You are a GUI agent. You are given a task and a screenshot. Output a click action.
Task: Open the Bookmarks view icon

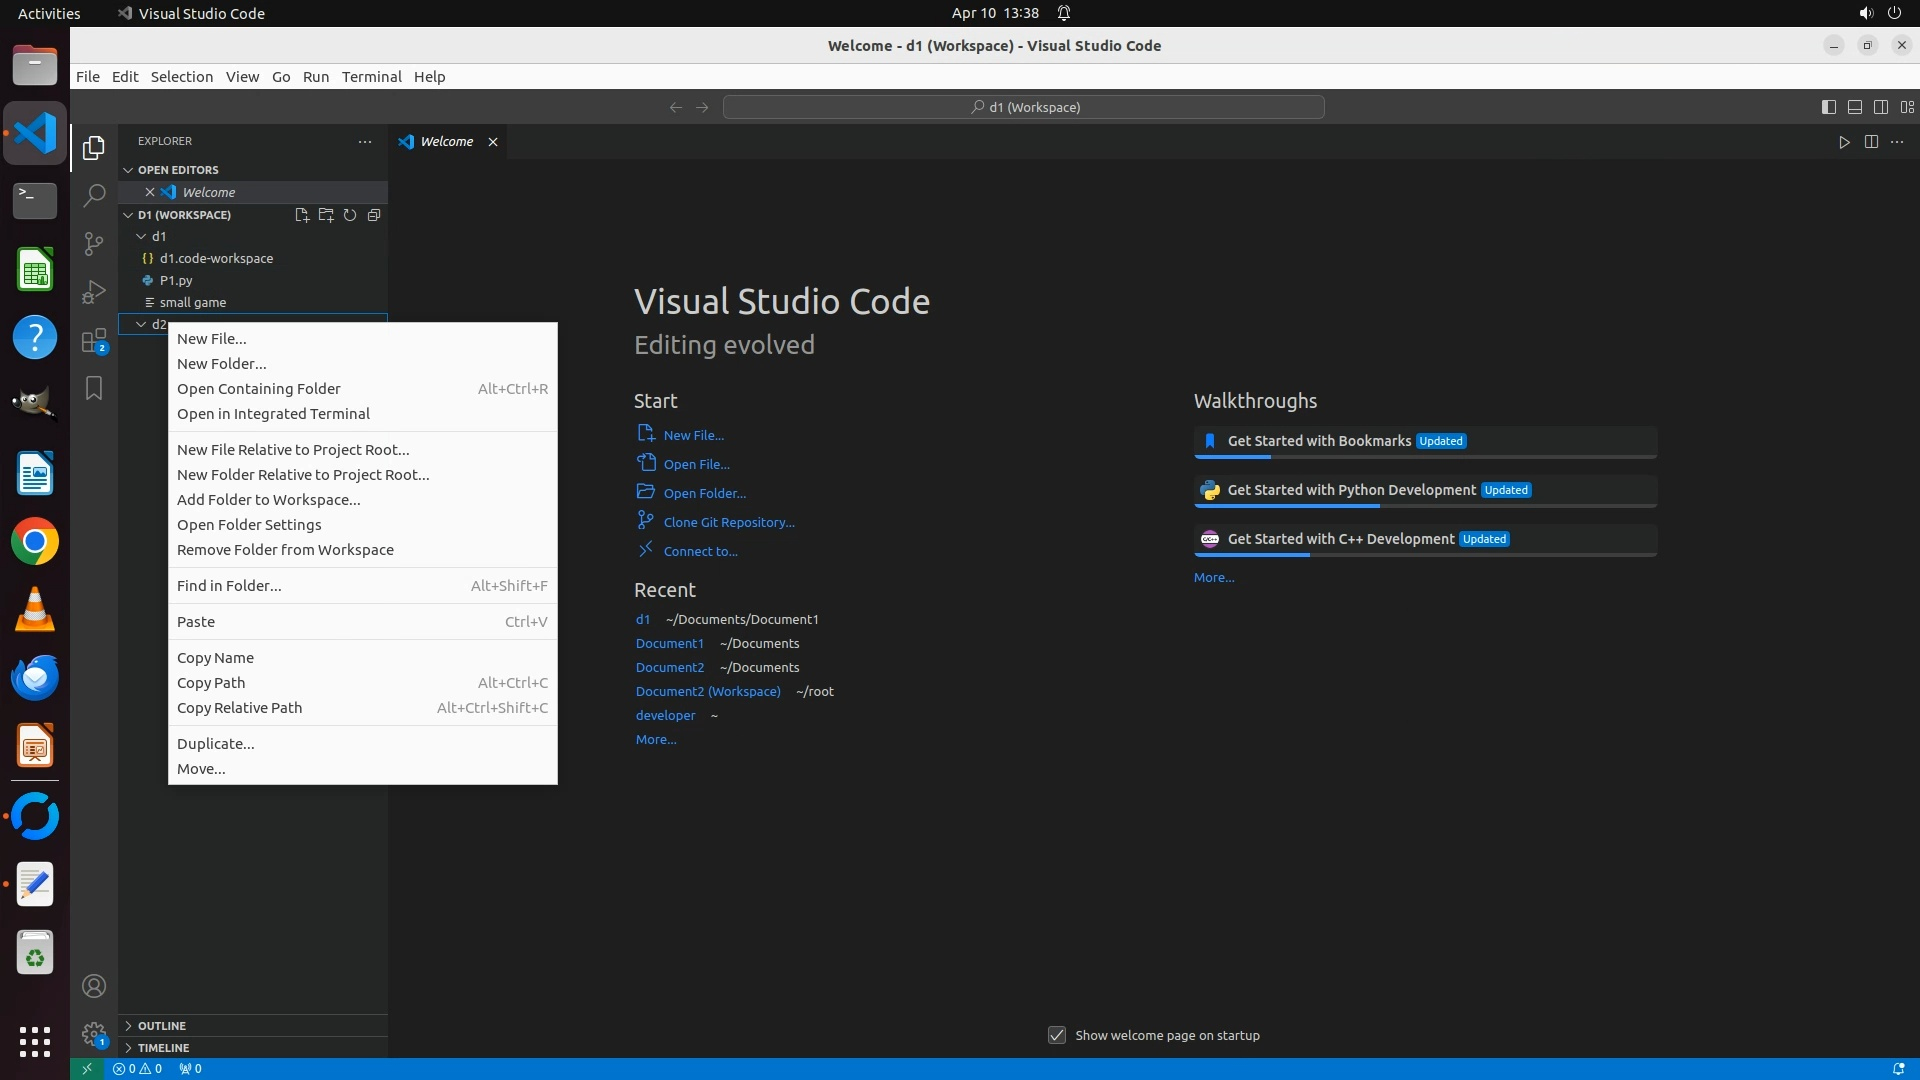(94, 388)
